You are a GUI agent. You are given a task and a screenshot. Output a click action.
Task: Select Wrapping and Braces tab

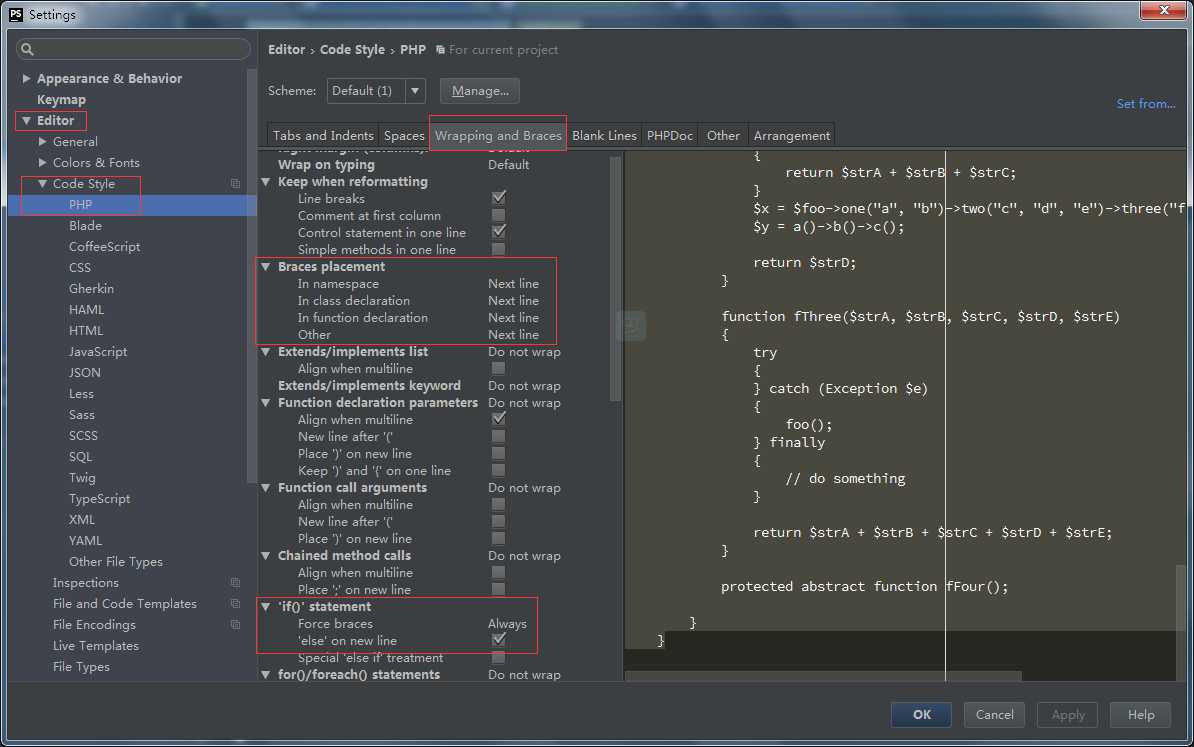498,136
